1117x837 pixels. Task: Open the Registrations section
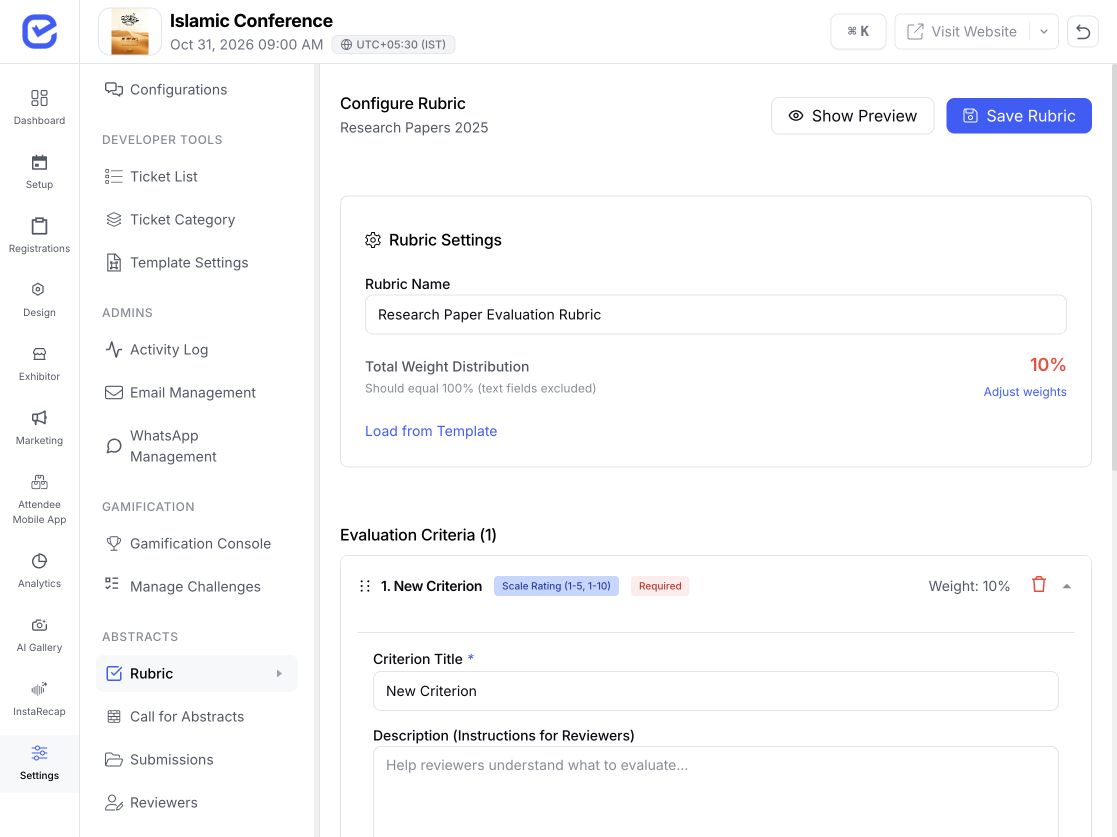(x=39, y=235)
